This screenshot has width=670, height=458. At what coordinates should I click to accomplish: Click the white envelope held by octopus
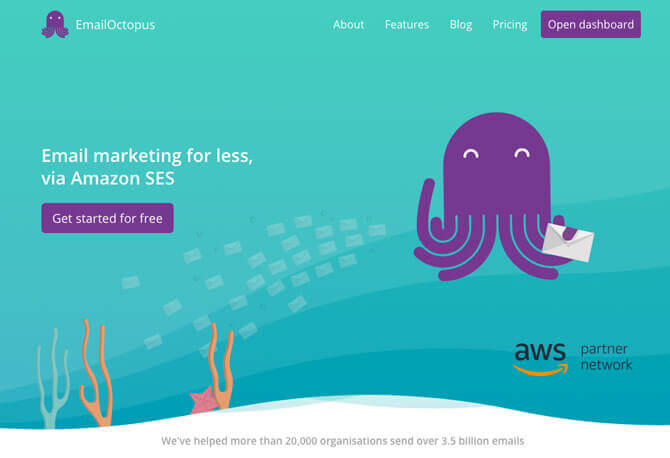[568, 242]
